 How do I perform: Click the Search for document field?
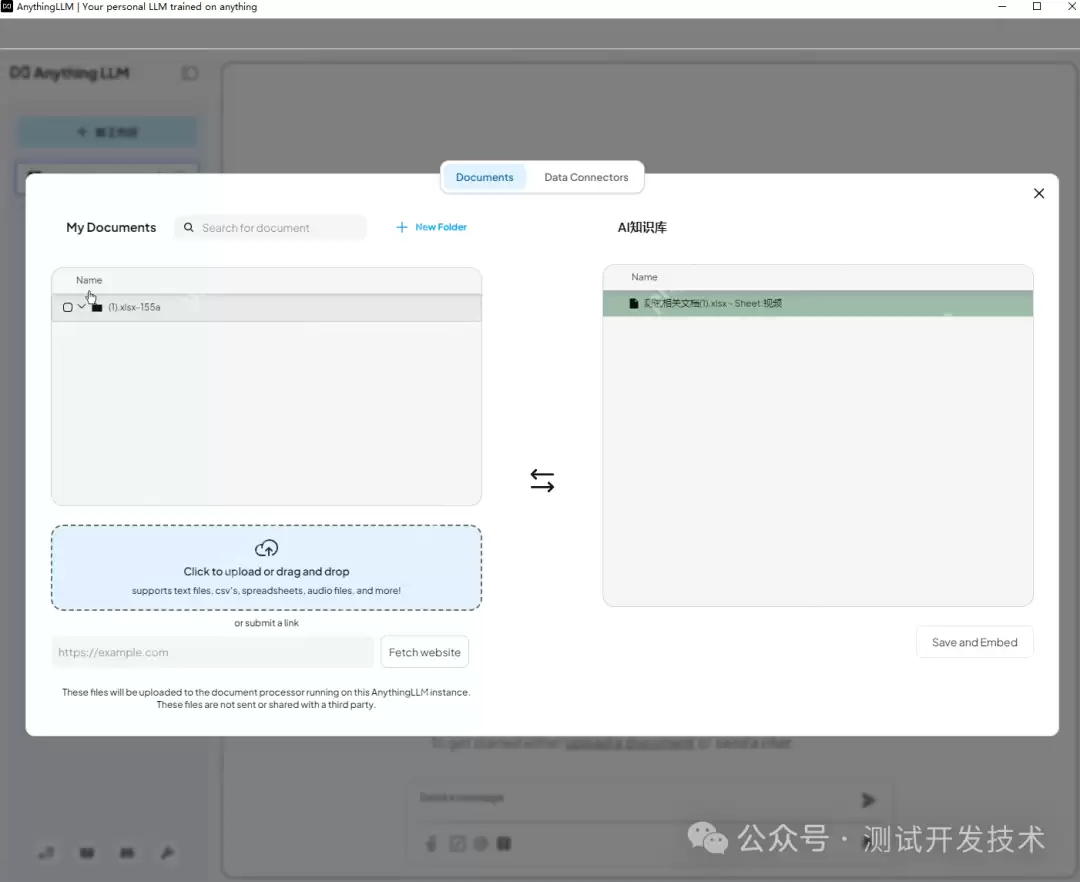pos(270,227)
